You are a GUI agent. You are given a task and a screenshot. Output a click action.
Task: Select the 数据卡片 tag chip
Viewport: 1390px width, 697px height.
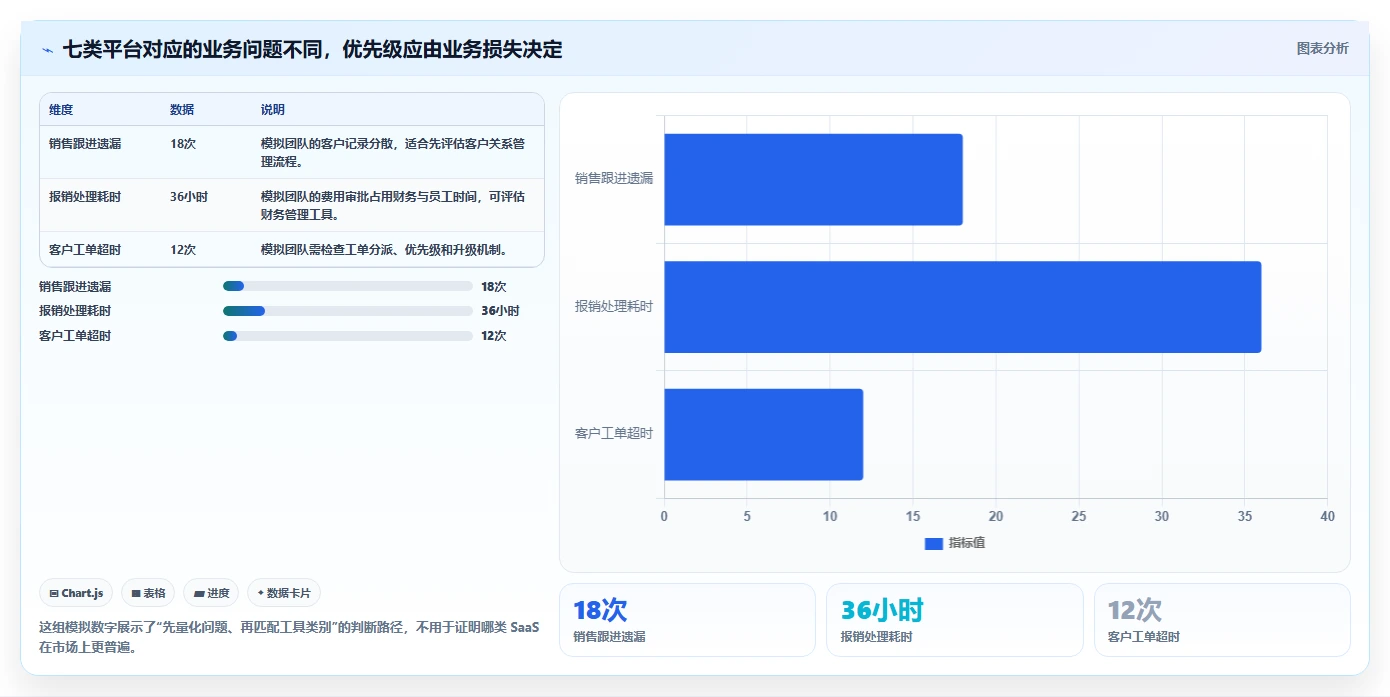pos(284,593)
